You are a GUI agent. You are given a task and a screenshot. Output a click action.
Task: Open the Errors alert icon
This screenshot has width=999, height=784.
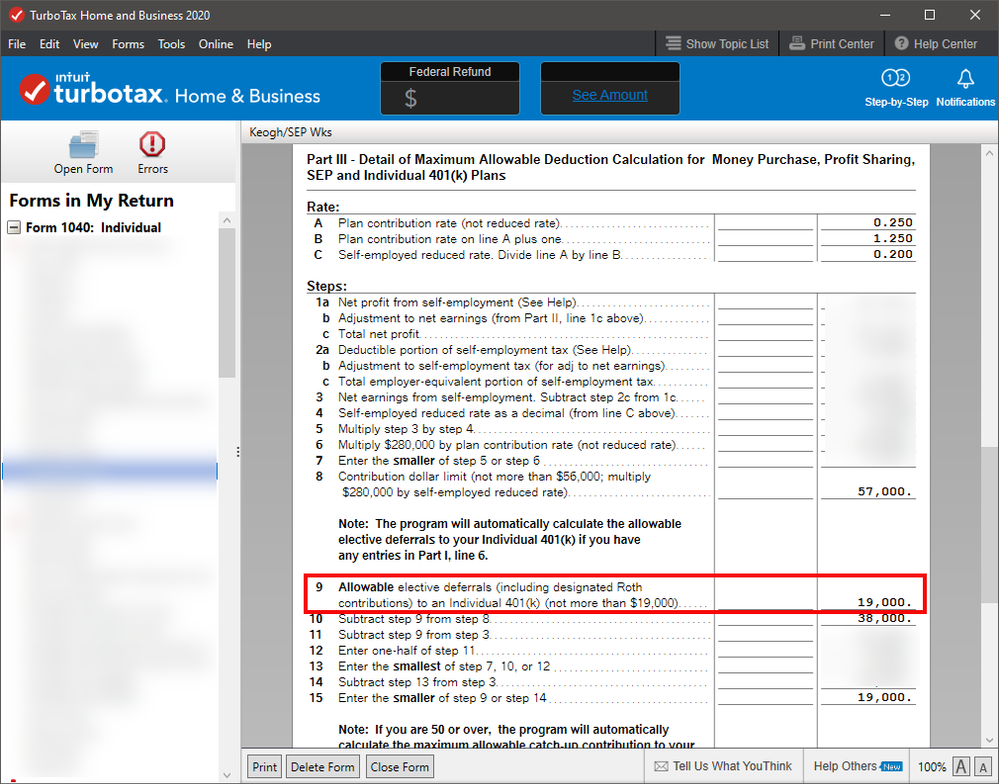(152, 144)
